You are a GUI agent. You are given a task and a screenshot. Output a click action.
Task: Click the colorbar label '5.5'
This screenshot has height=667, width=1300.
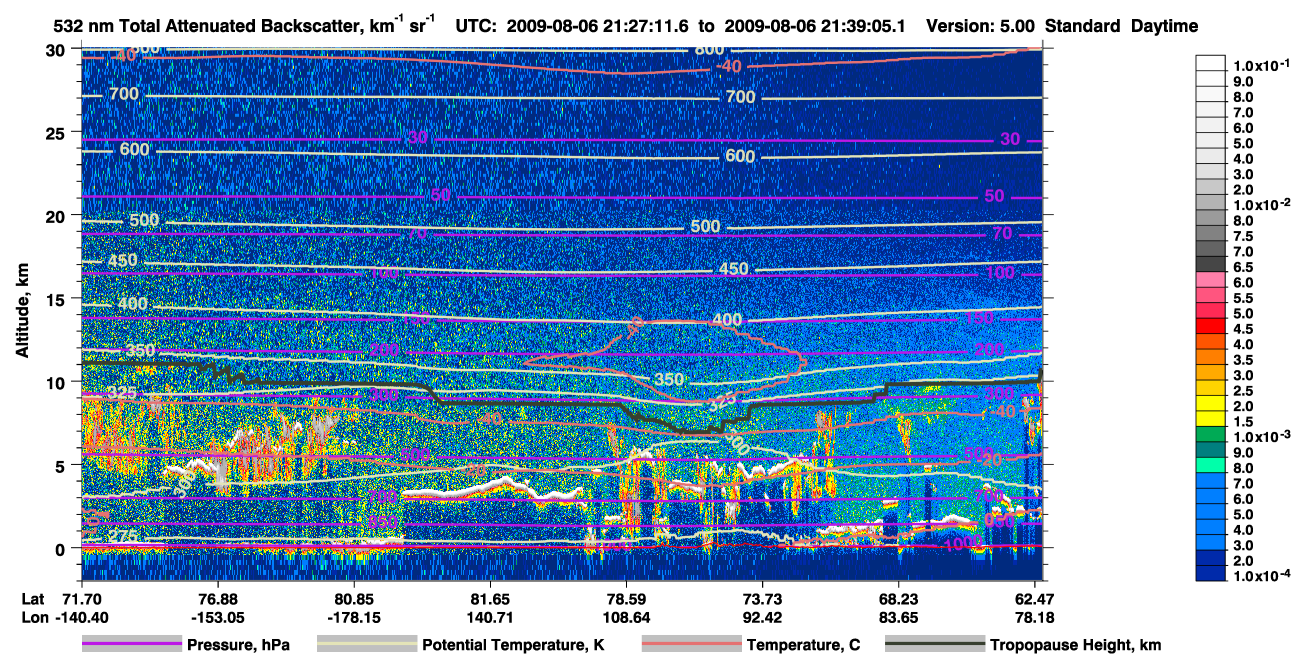pyautogui.click(x=1242, y=298)
